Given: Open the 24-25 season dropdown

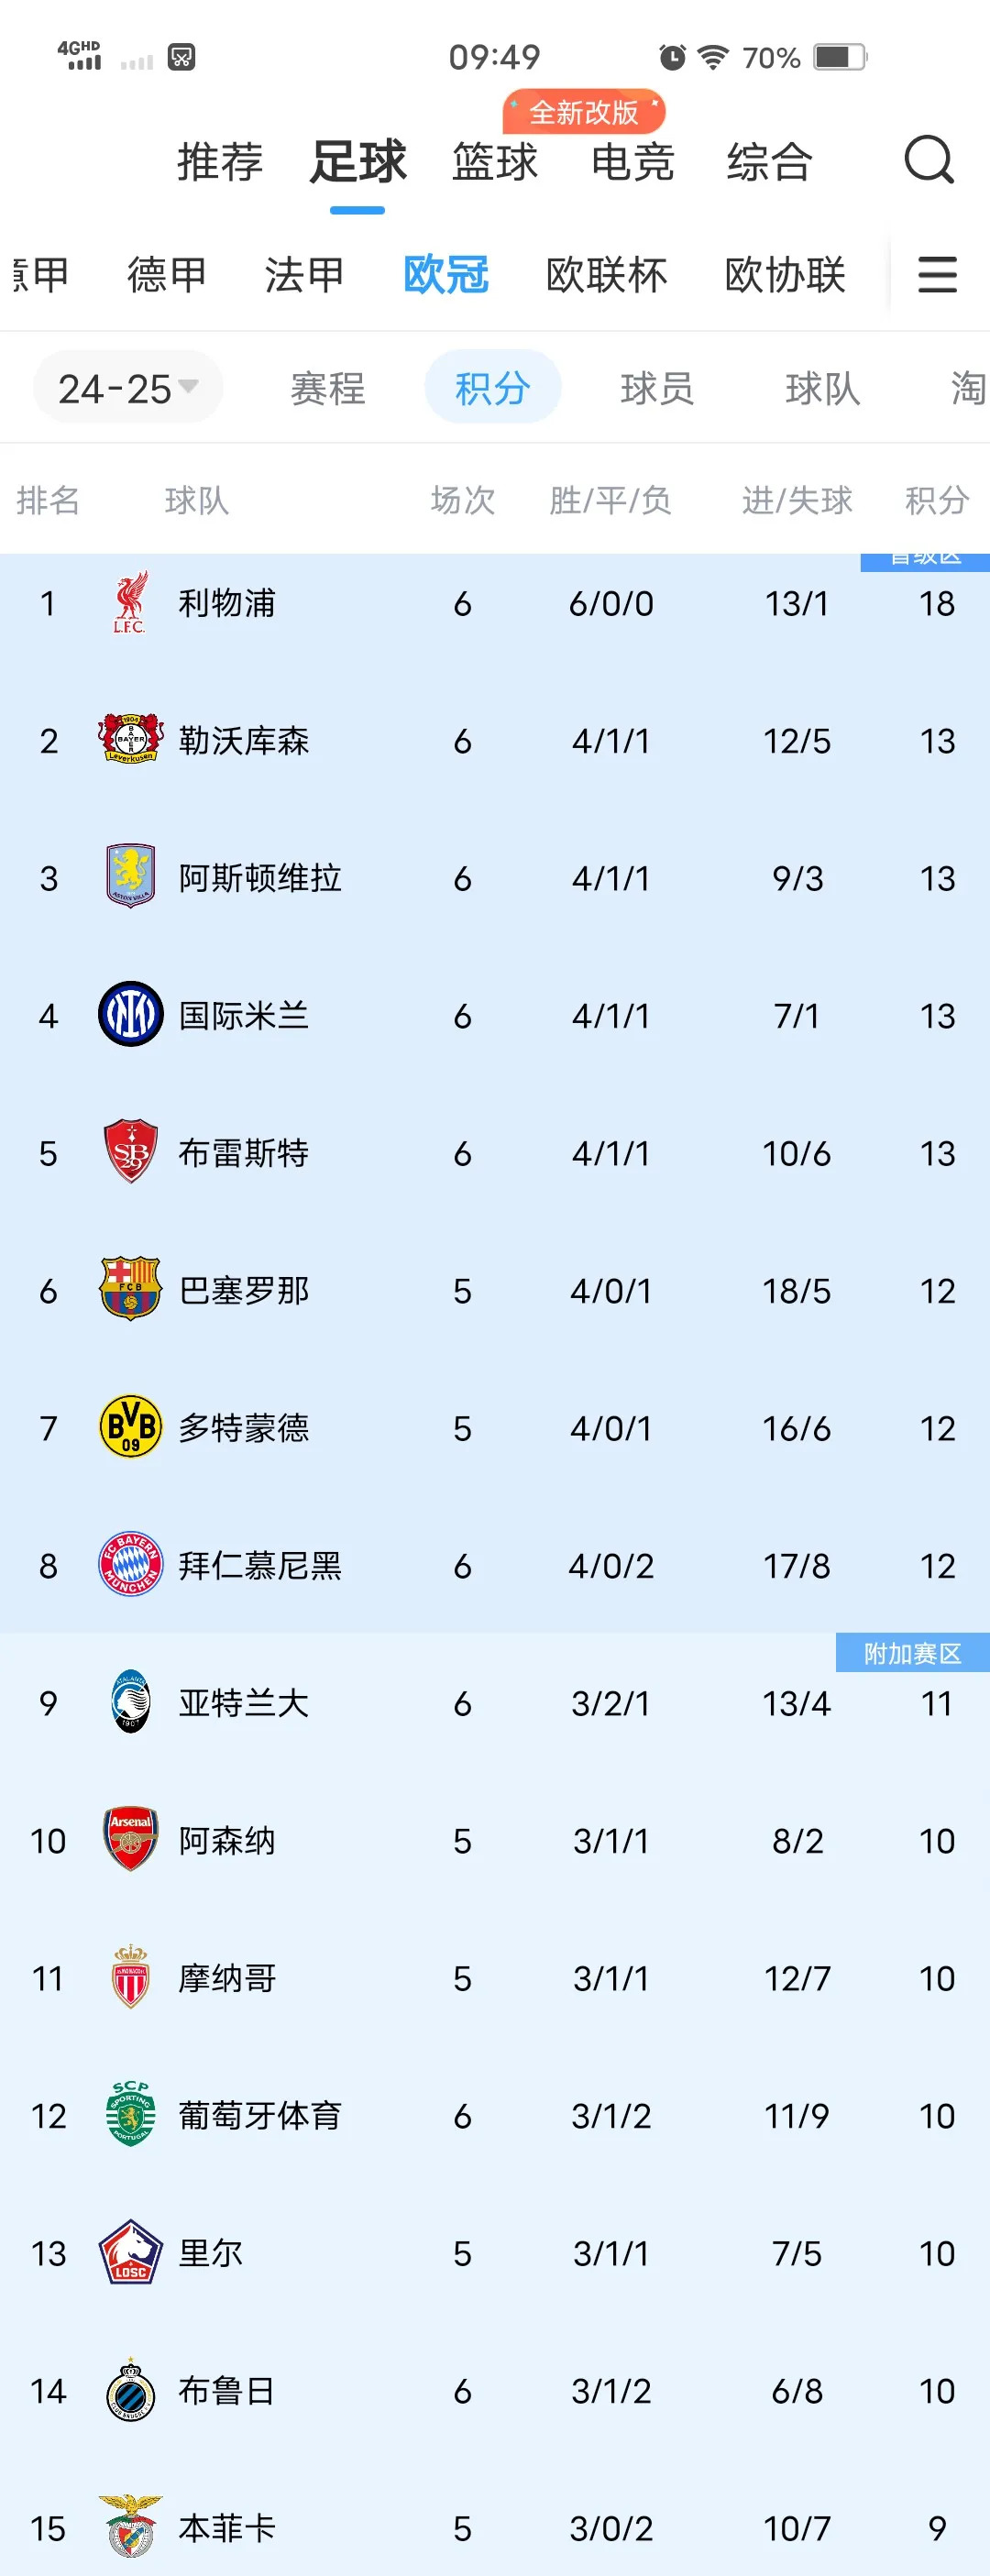Looking at the screenshot, I should (128, 387).
